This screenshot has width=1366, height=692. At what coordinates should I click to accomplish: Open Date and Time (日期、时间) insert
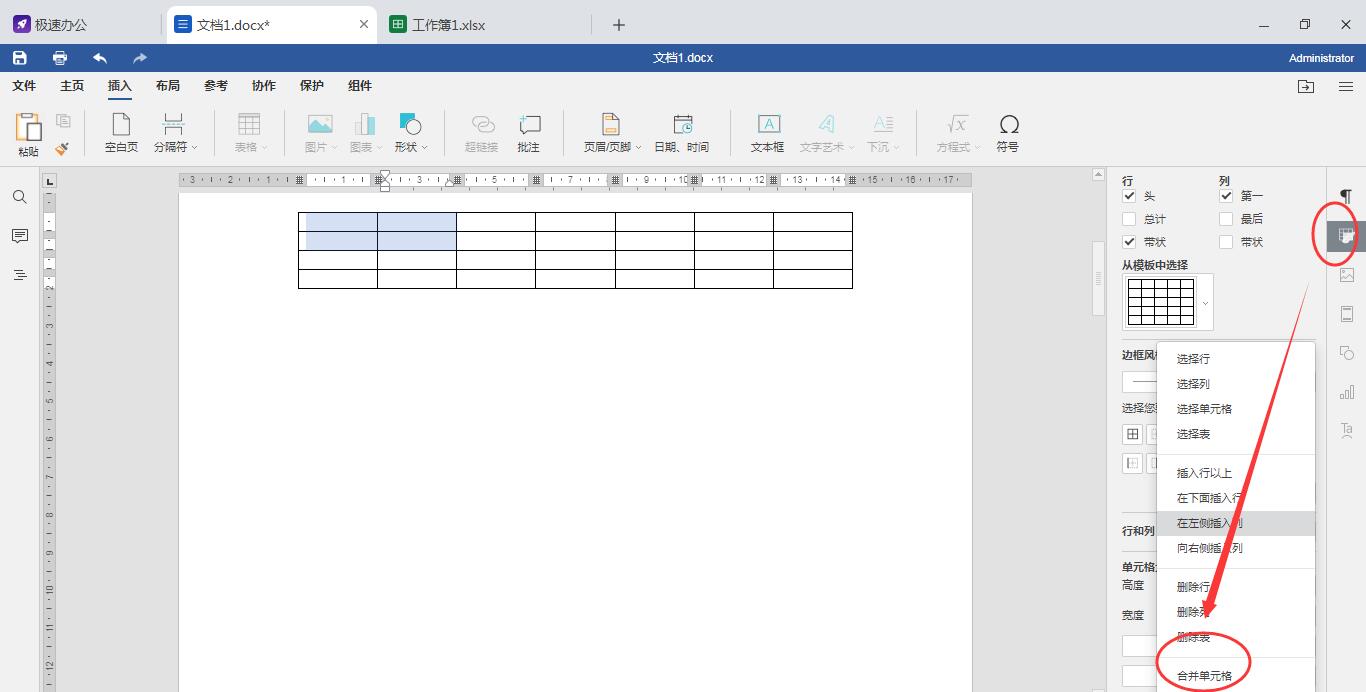pyautogui.click(x=681, y=133)
